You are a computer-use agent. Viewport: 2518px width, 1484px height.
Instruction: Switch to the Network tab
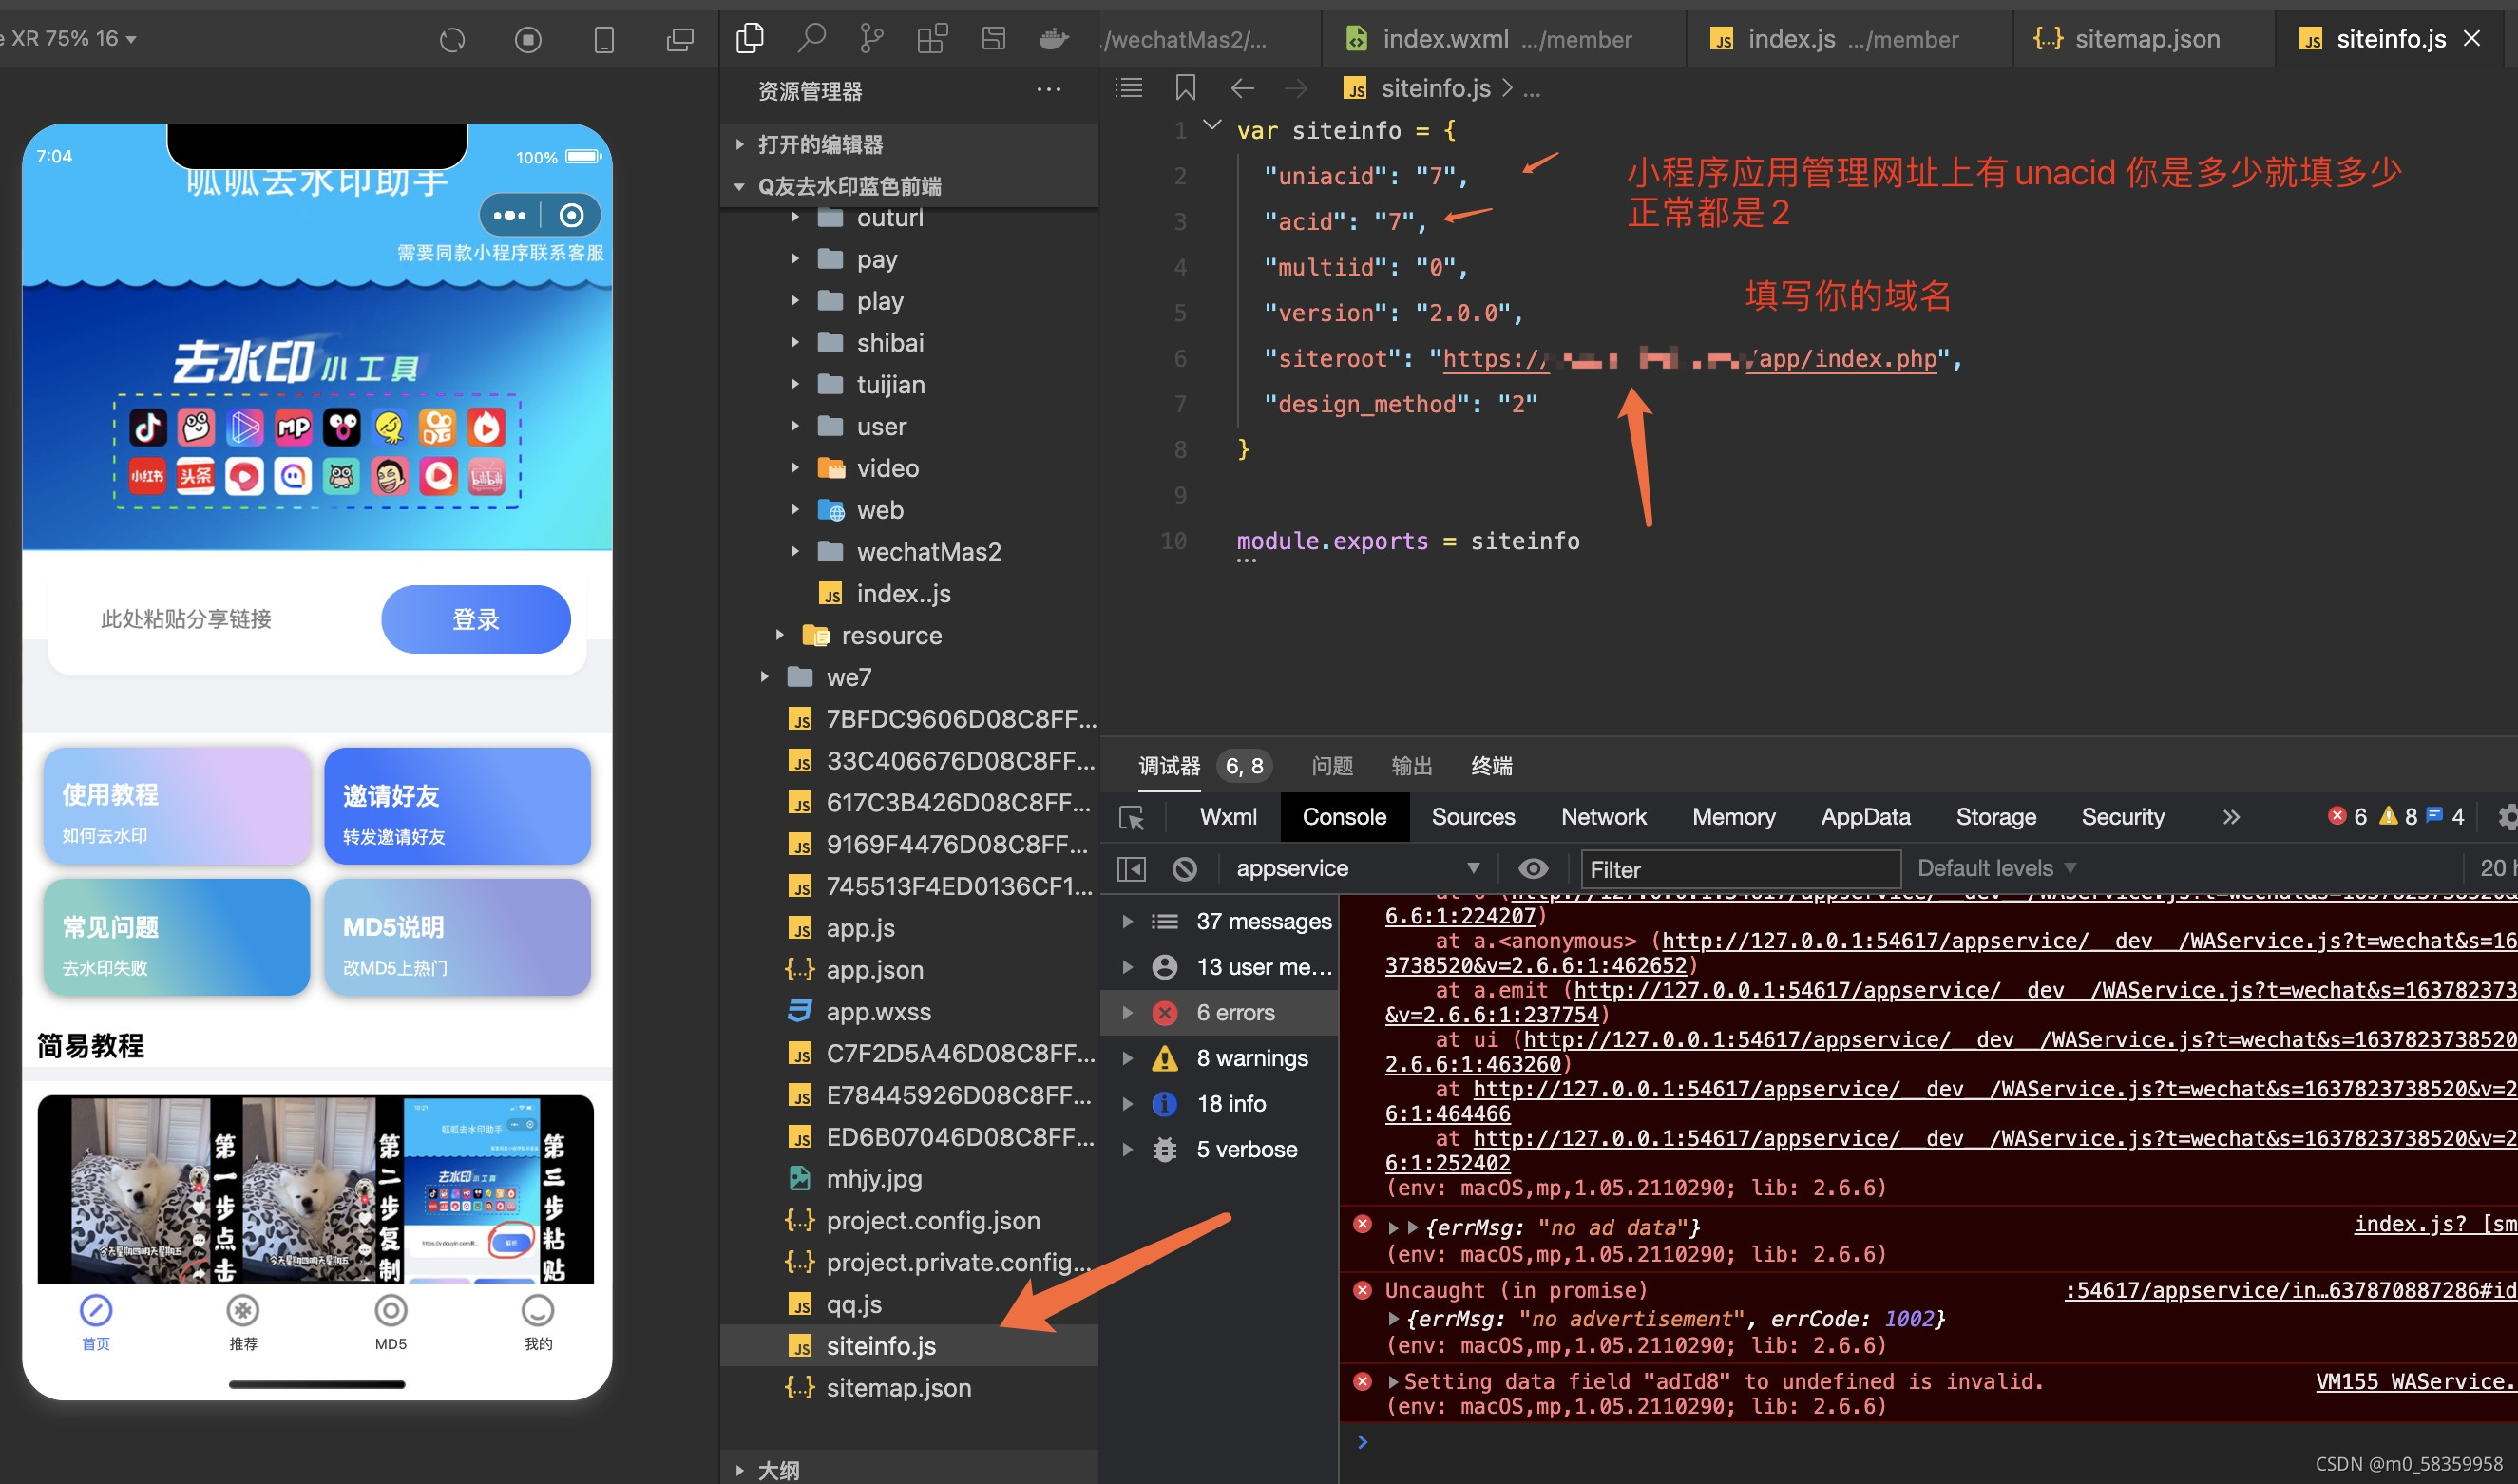1603,817
